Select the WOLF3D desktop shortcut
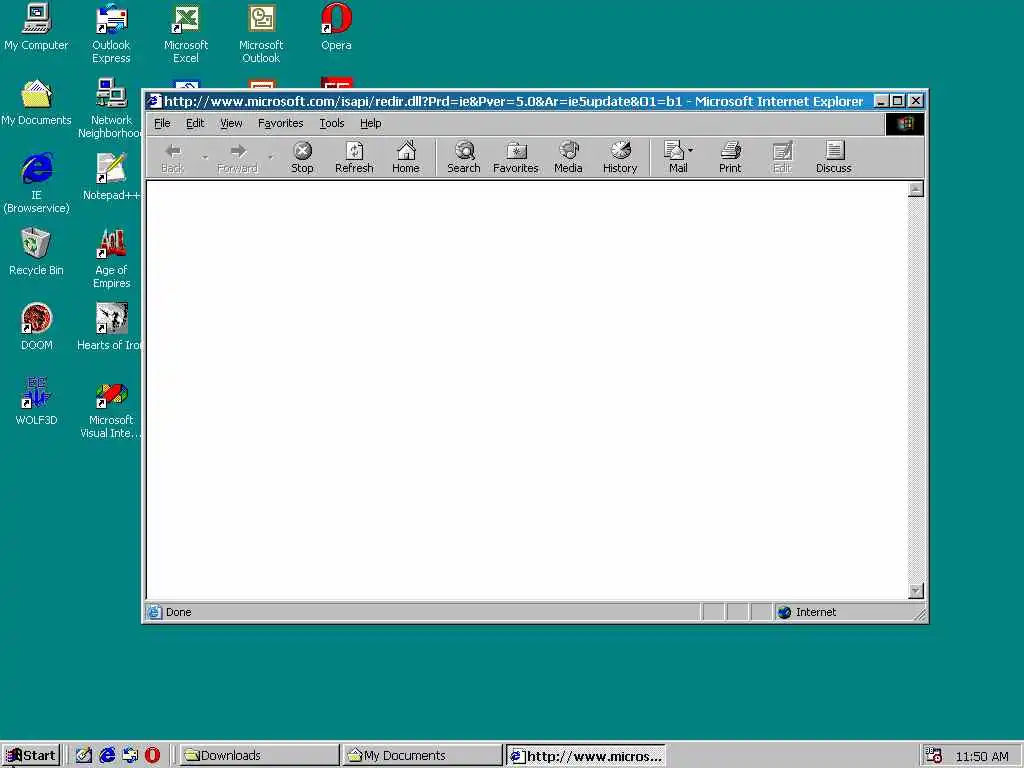Image resolution: width=1024 pixels, height=768 pixels. [x=36, y=402]
